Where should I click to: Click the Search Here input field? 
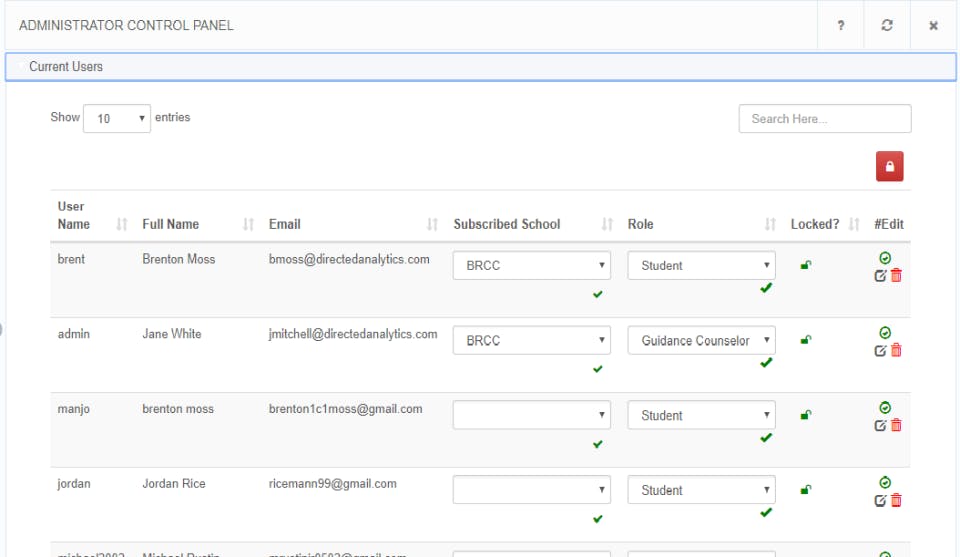(825, 119)
